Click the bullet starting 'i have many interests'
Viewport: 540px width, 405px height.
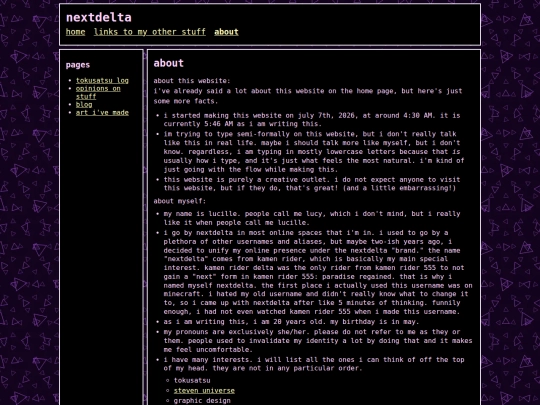[x=314, y=364]
